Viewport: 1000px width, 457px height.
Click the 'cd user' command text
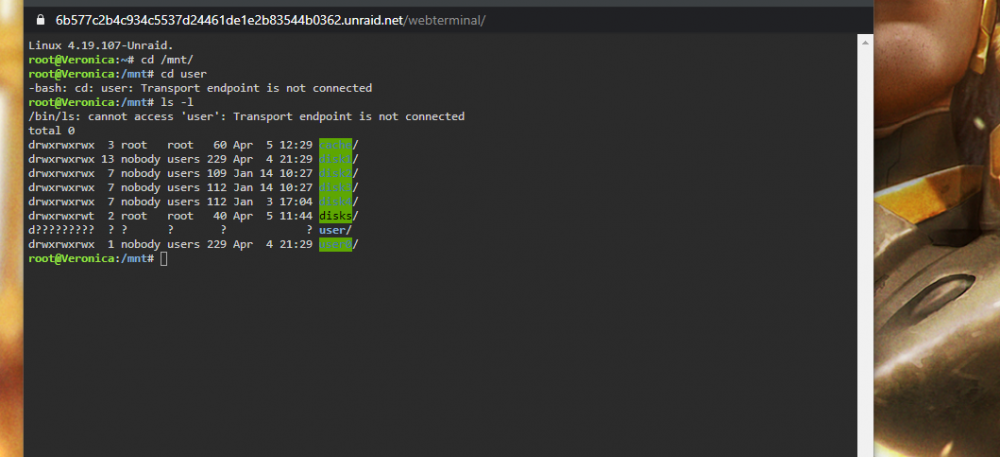point(184,74)
